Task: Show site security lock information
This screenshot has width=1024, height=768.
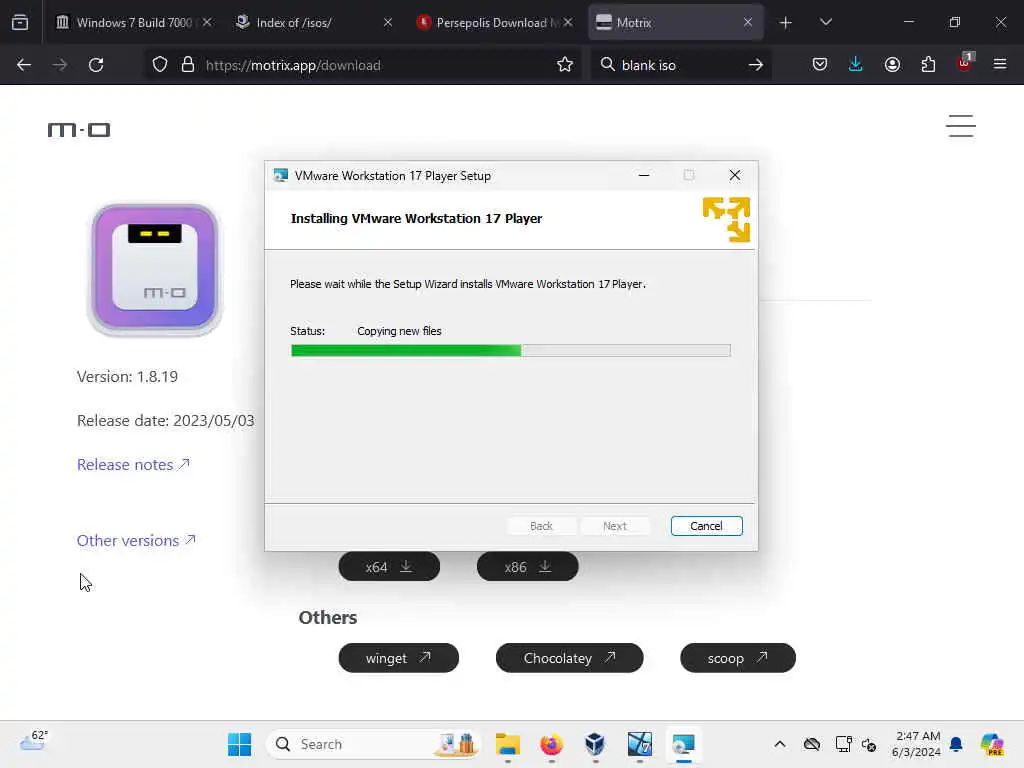Action: tap(188, 65)
